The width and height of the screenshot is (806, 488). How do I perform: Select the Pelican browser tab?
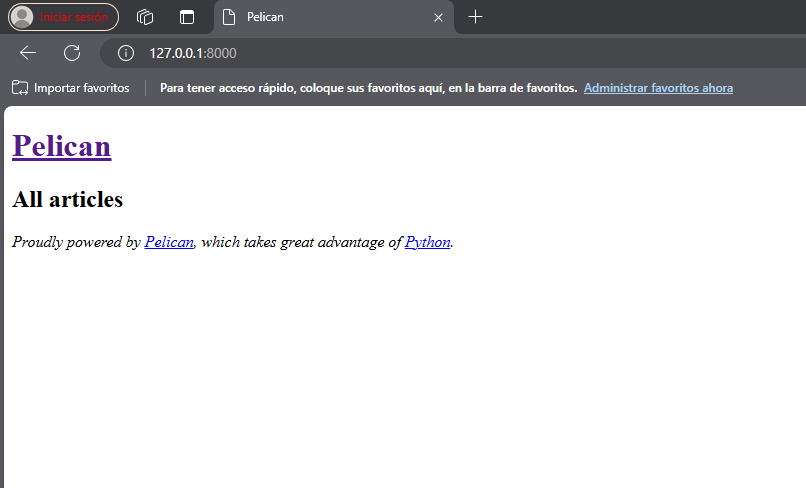(x=333, y=17)
